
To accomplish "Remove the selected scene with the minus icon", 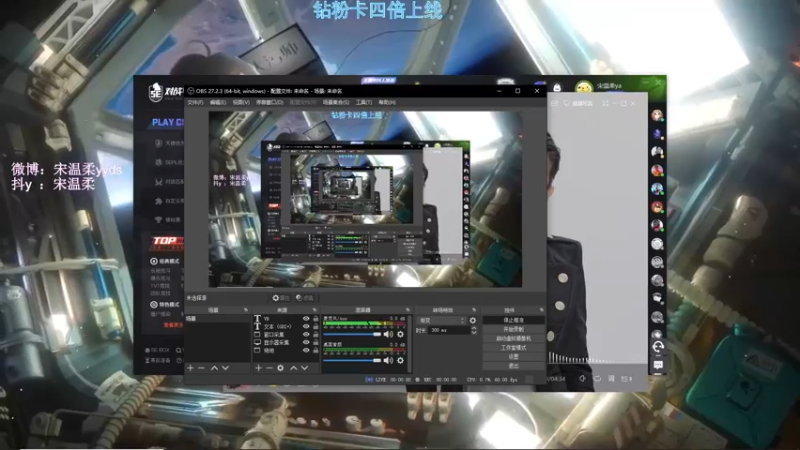I will (202, 368).
